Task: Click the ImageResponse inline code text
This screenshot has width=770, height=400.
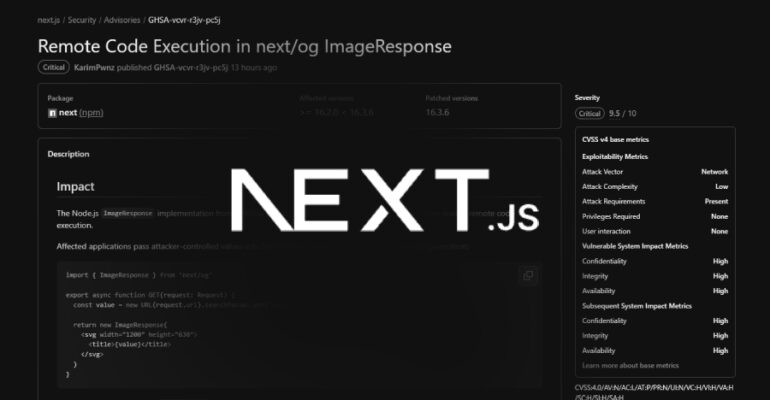Action: pyautogui.click(x=128, y=213)
